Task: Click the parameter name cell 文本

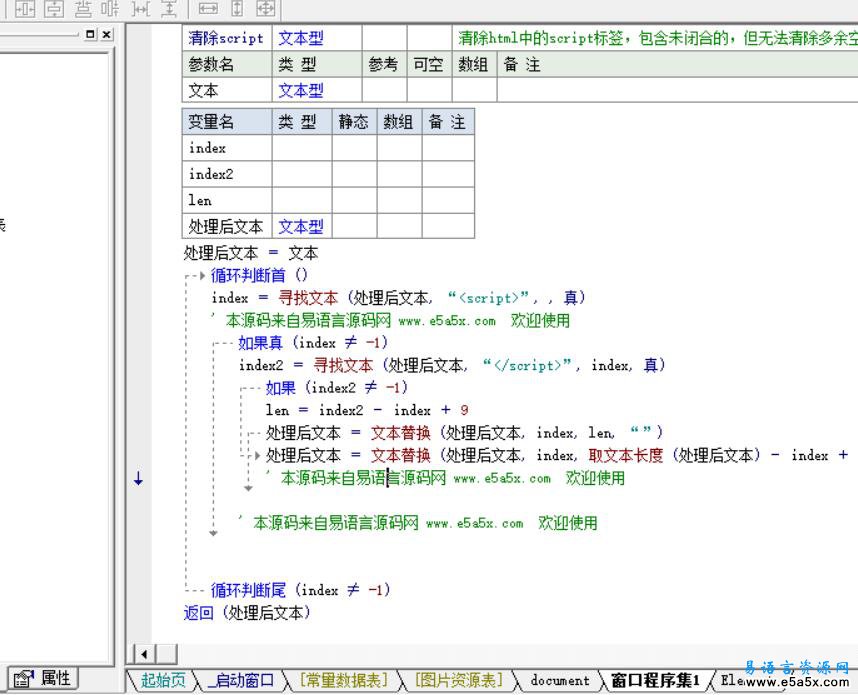Action: click(227, 90)
